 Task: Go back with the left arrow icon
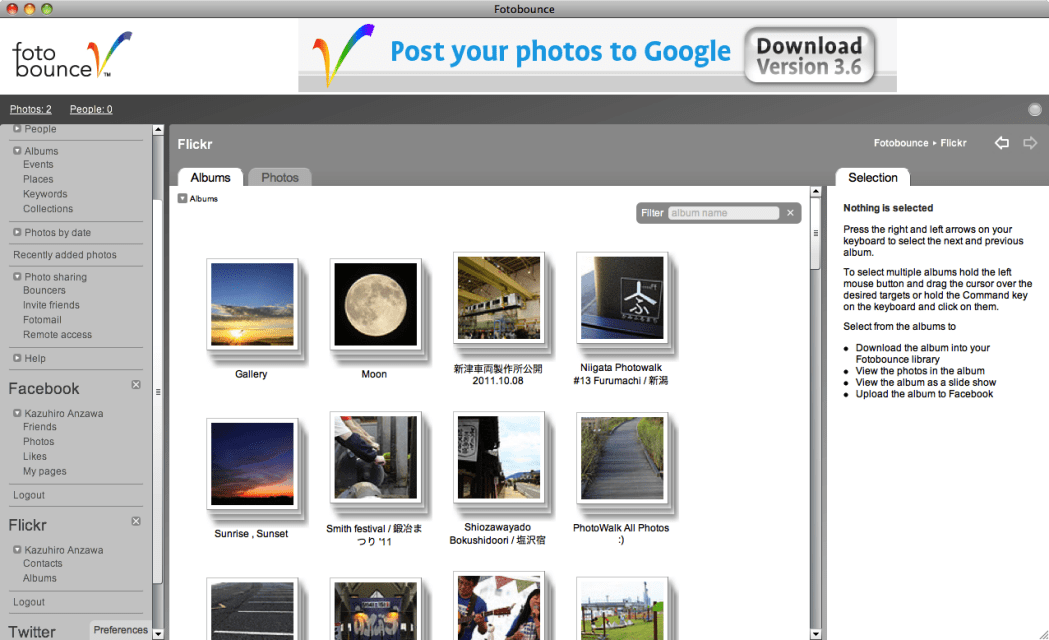click(1002, 142)
